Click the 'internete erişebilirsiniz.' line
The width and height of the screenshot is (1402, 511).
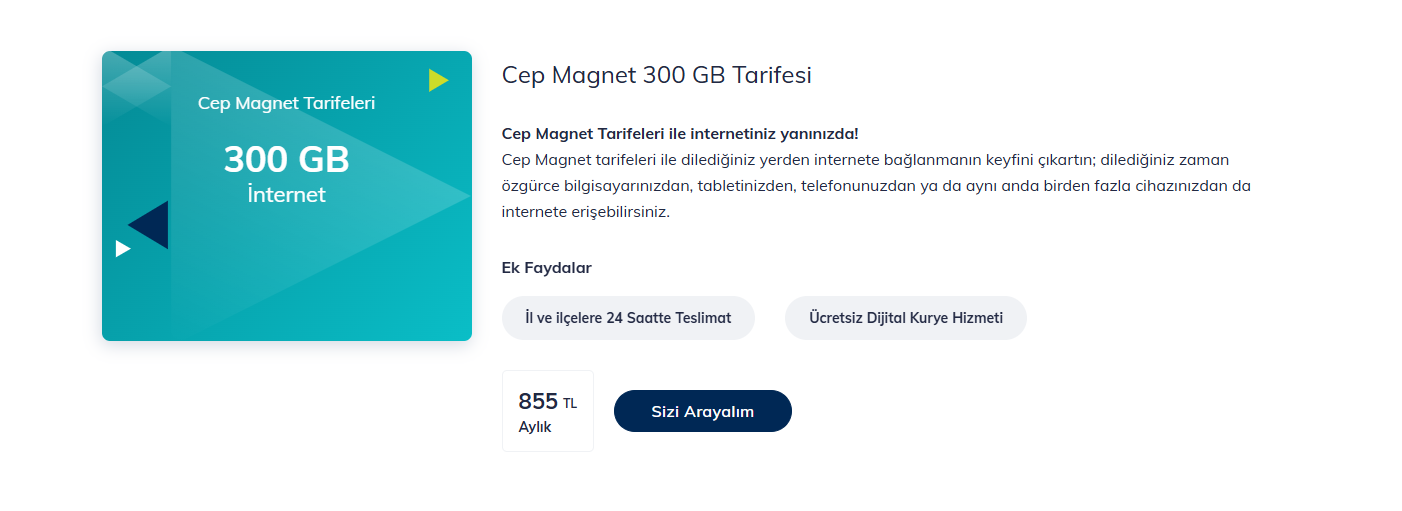585,211
